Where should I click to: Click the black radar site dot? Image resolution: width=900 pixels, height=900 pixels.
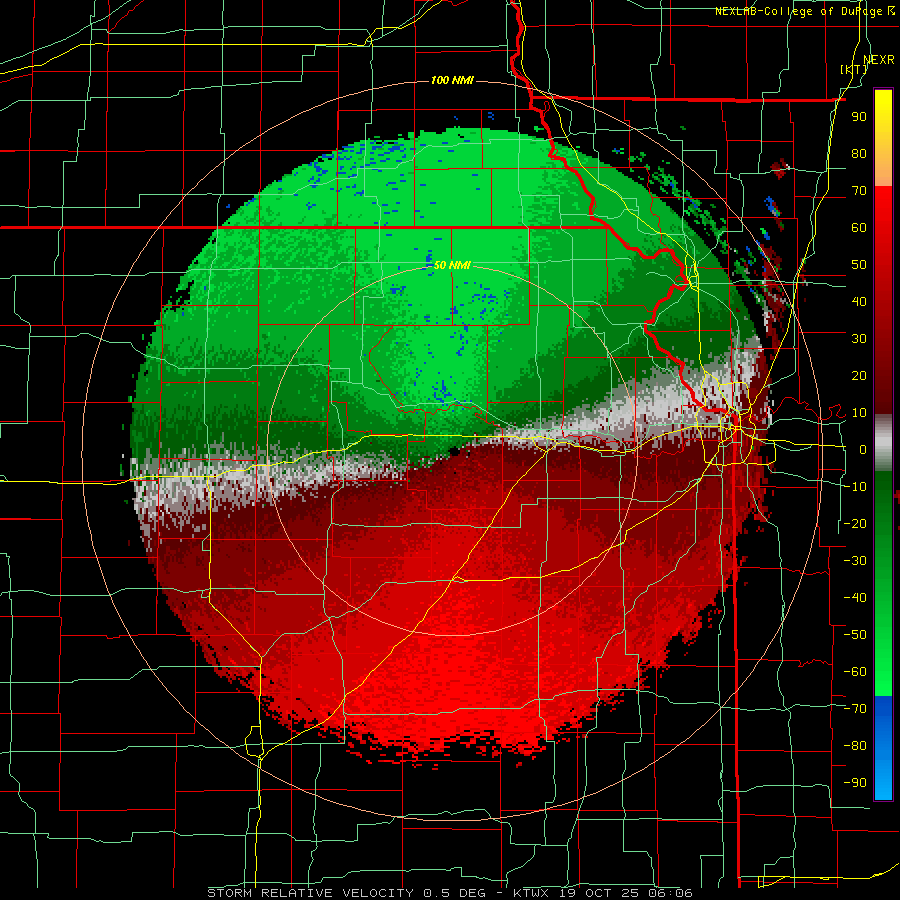coord(454,452)
